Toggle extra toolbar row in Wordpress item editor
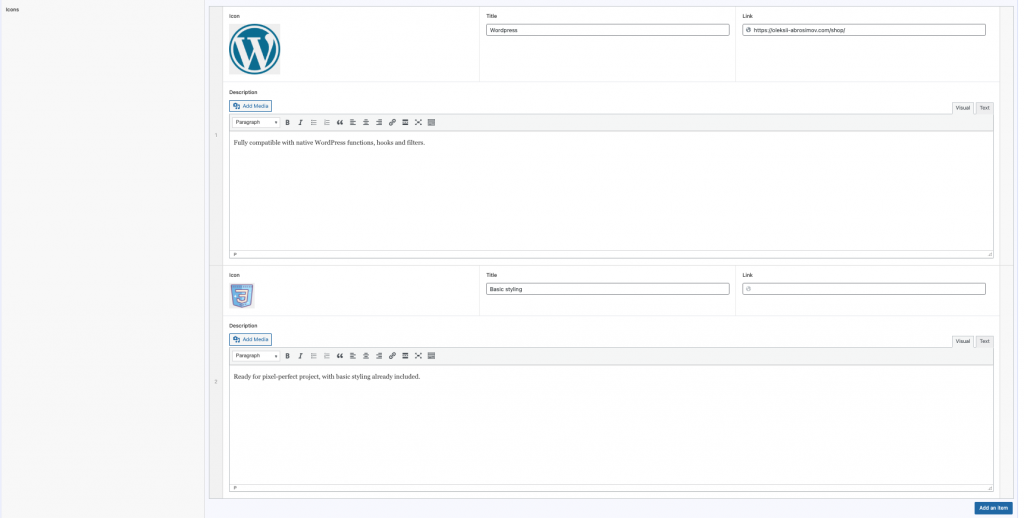This screenshot has height=518, width=1024. click(x=431, y=122)
